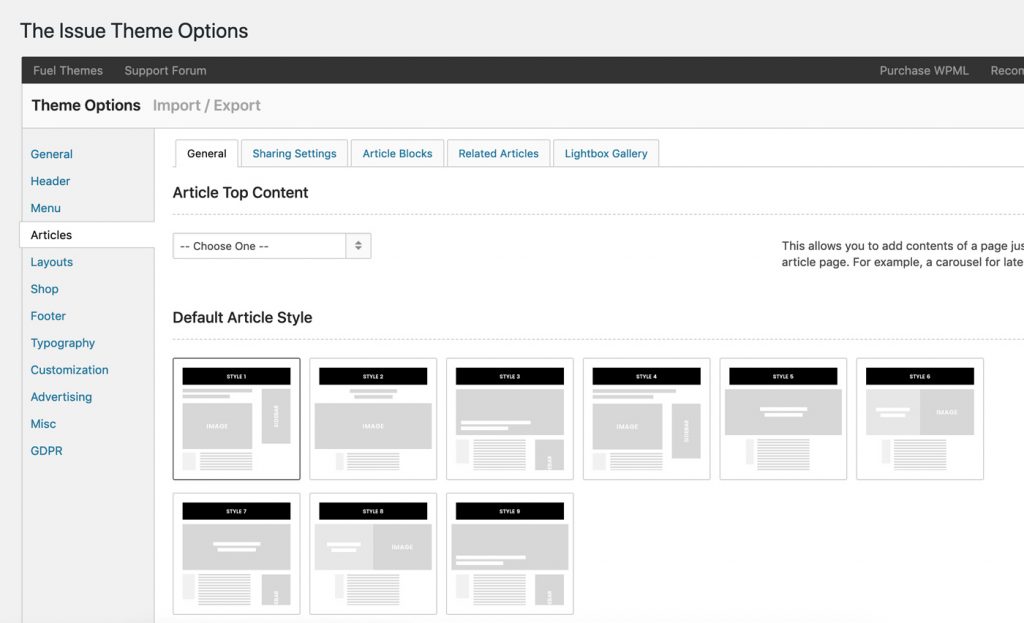Open the Lightbox Gallery tab
The image size is (1024, 623).
click(x=606, y=154)
